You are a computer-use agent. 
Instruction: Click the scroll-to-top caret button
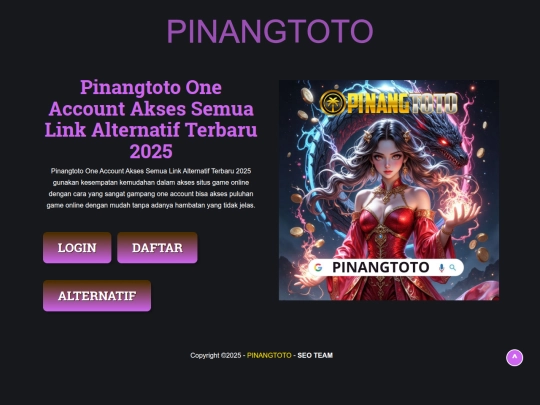point(514,358)
